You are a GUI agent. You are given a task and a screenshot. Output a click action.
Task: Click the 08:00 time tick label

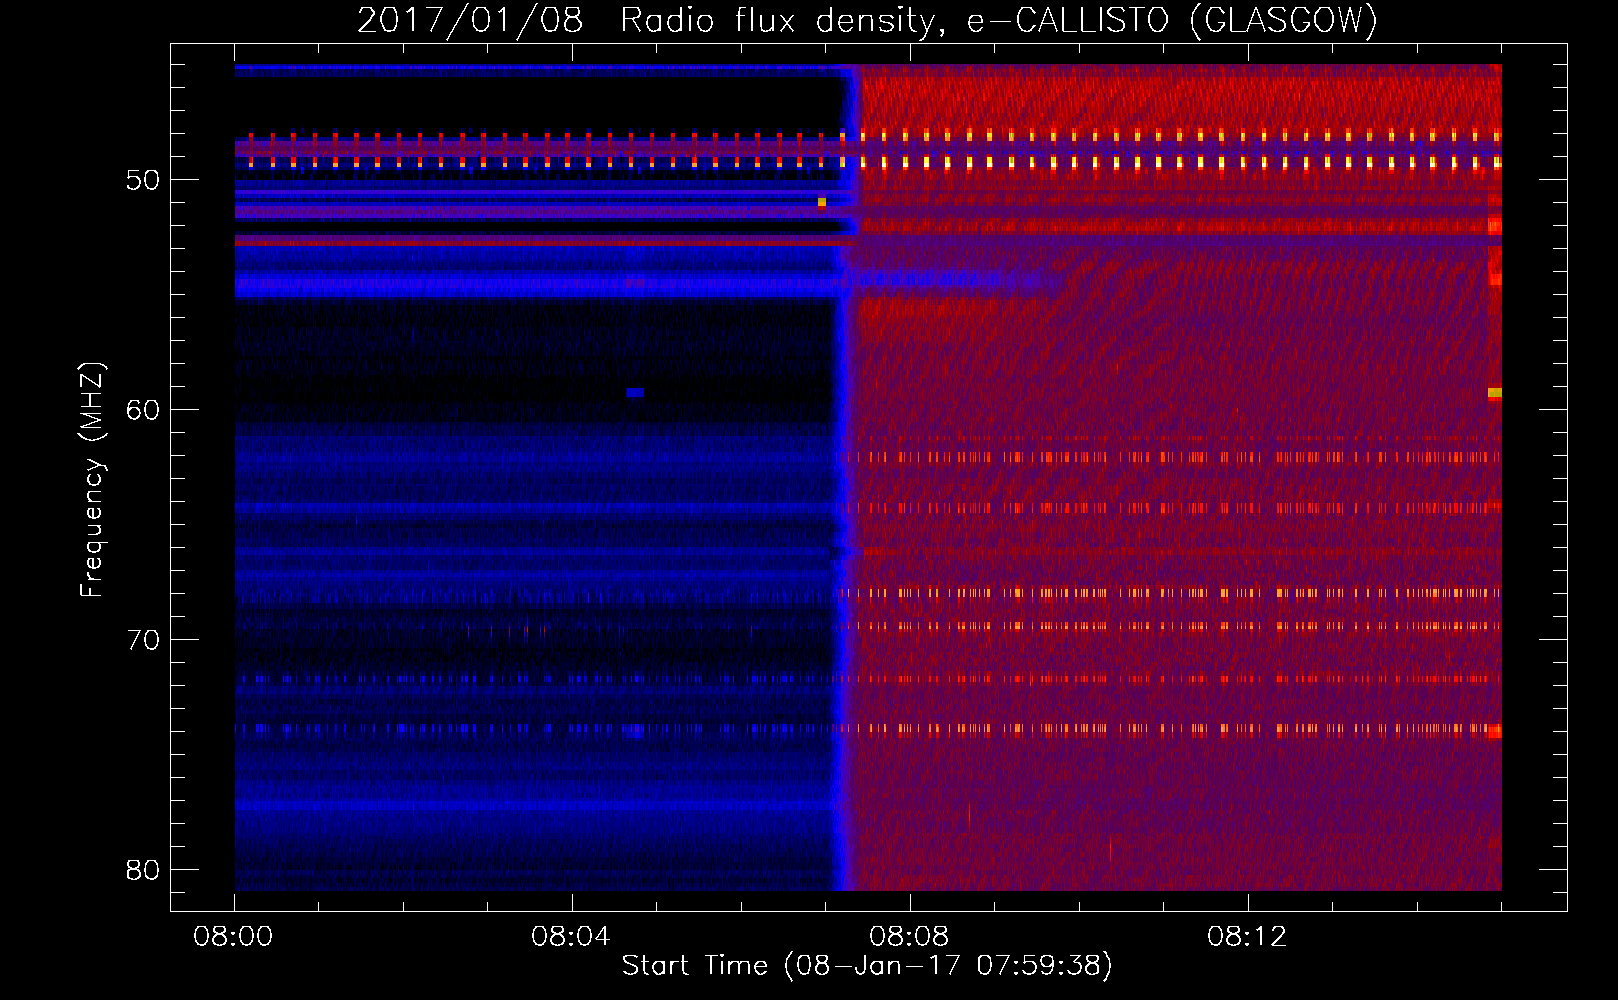click(x=234, y=937)
